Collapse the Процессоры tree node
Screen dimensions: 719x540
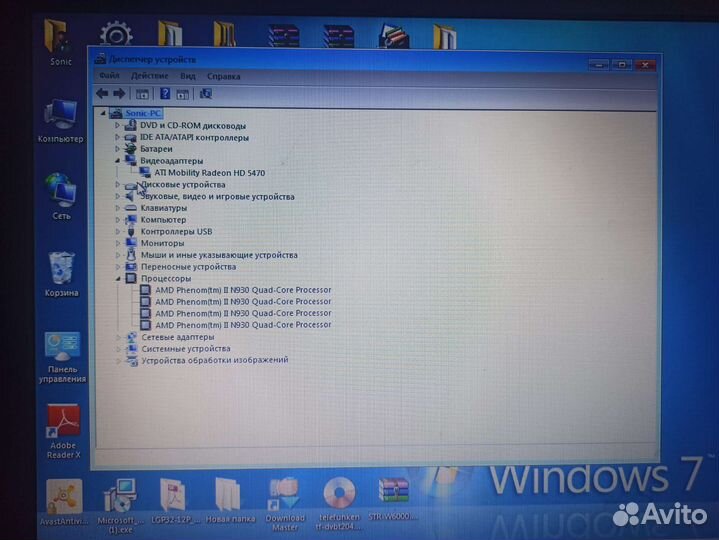(x=117, y=279)
